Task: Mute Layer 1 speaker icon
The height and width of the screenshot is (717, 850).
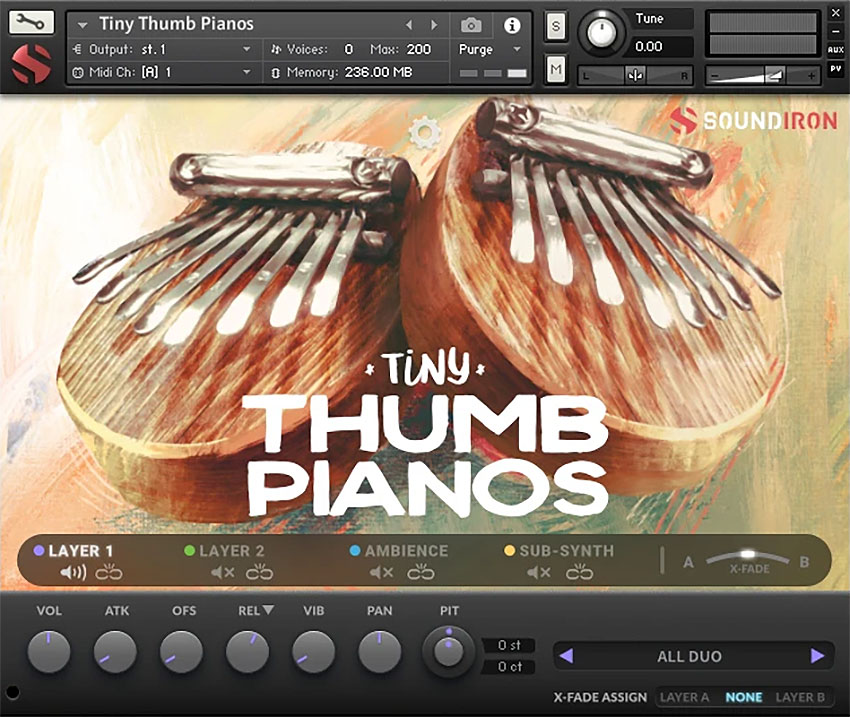Action: click(73, 572)
